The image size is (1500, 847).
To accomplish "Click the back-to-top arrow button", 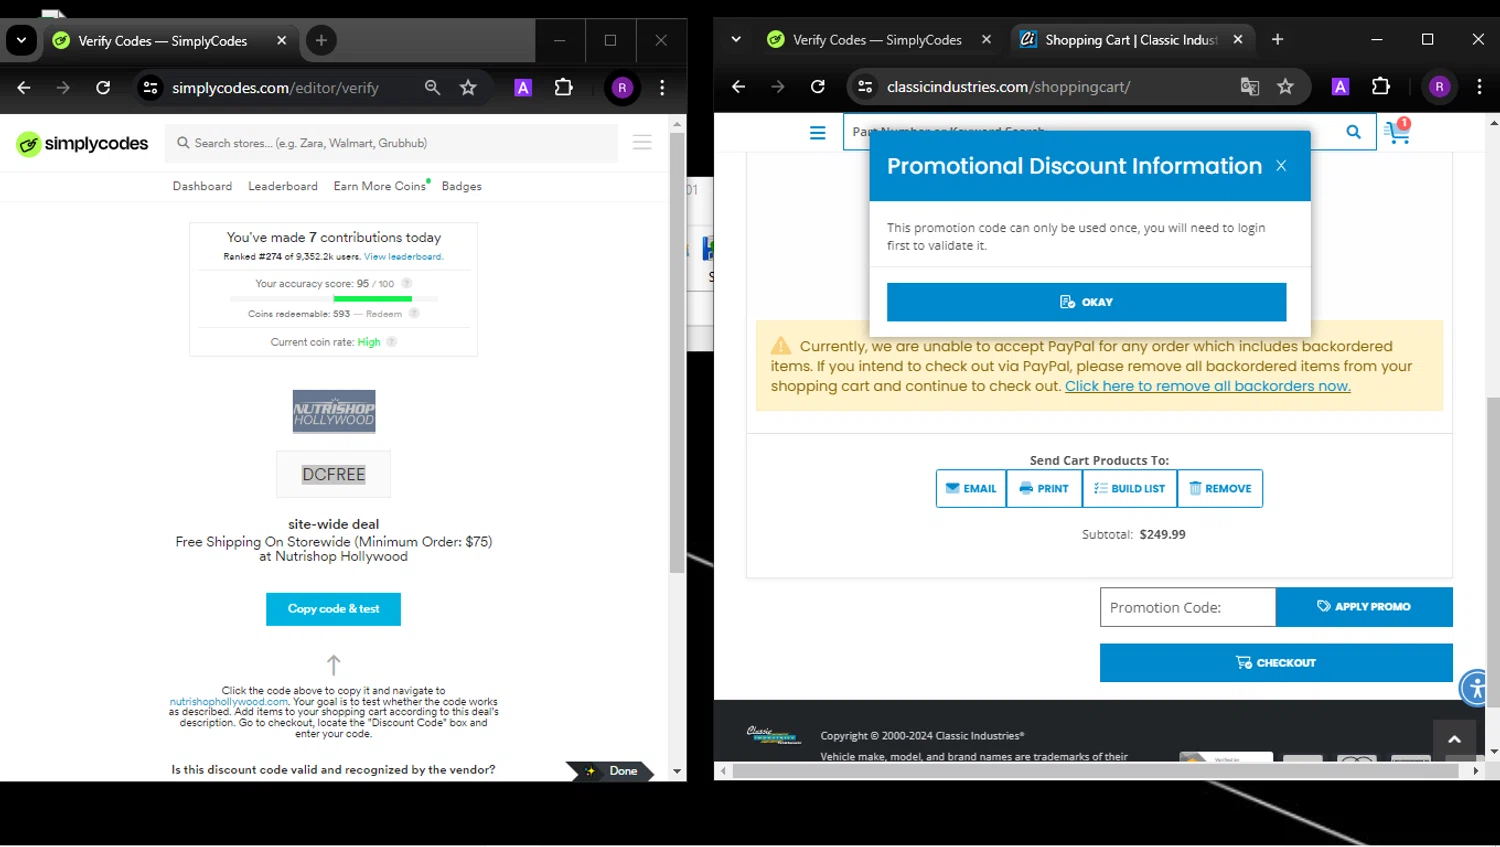I will pos(1454,740).
